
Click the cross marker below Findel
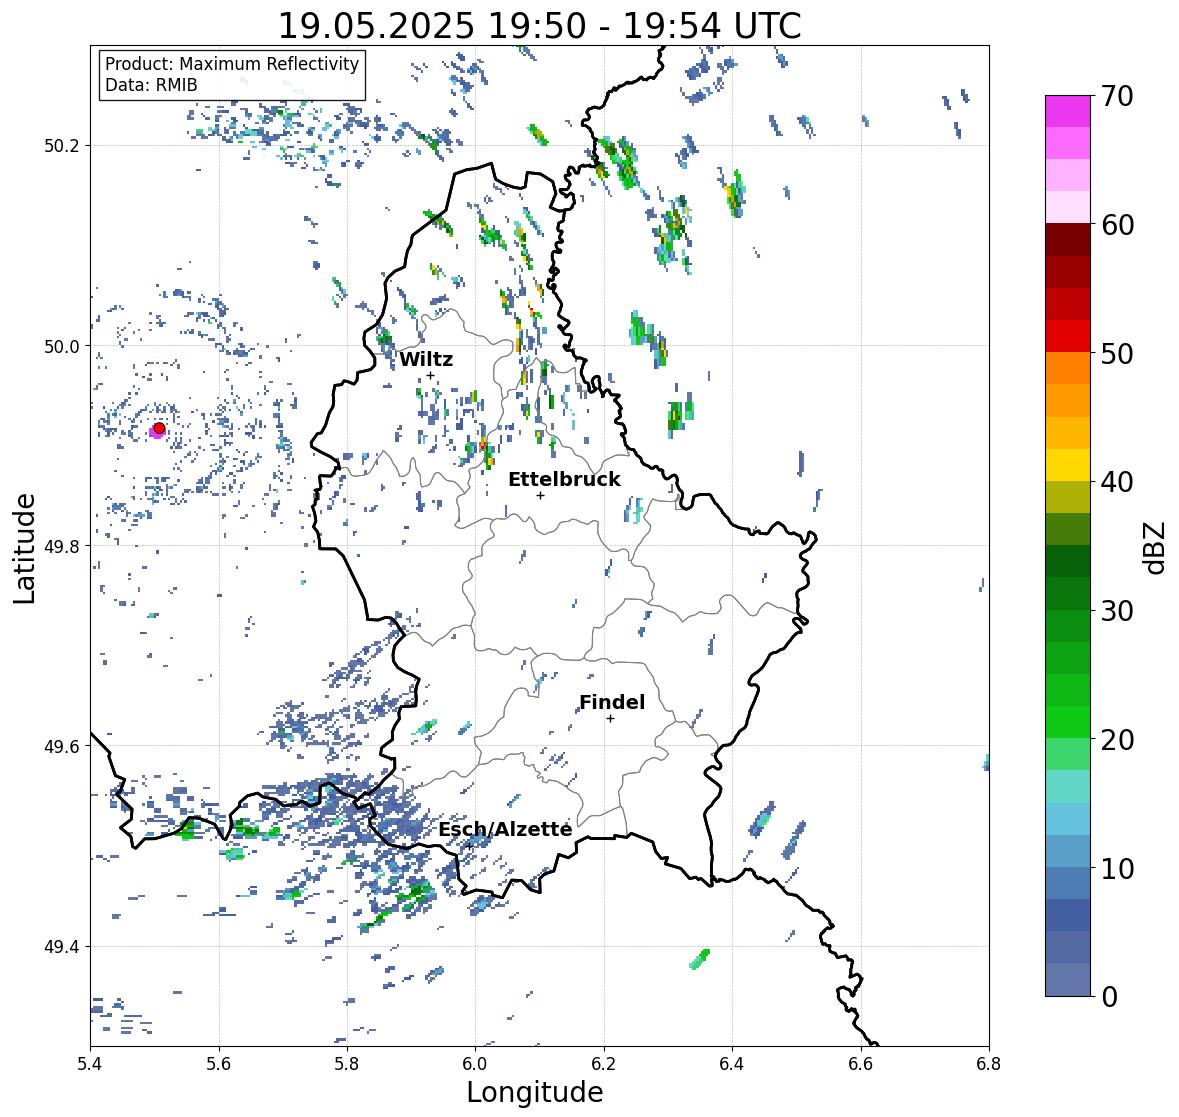click(x=610, y=719)
